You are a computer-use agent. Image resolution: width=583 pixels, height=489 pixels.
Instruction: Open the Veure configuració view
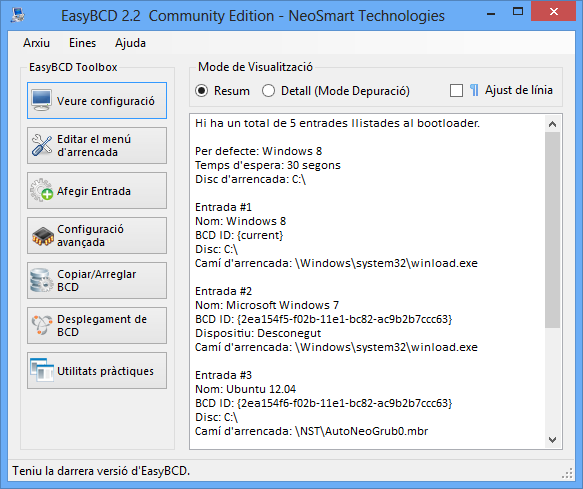tap(97, 101)
